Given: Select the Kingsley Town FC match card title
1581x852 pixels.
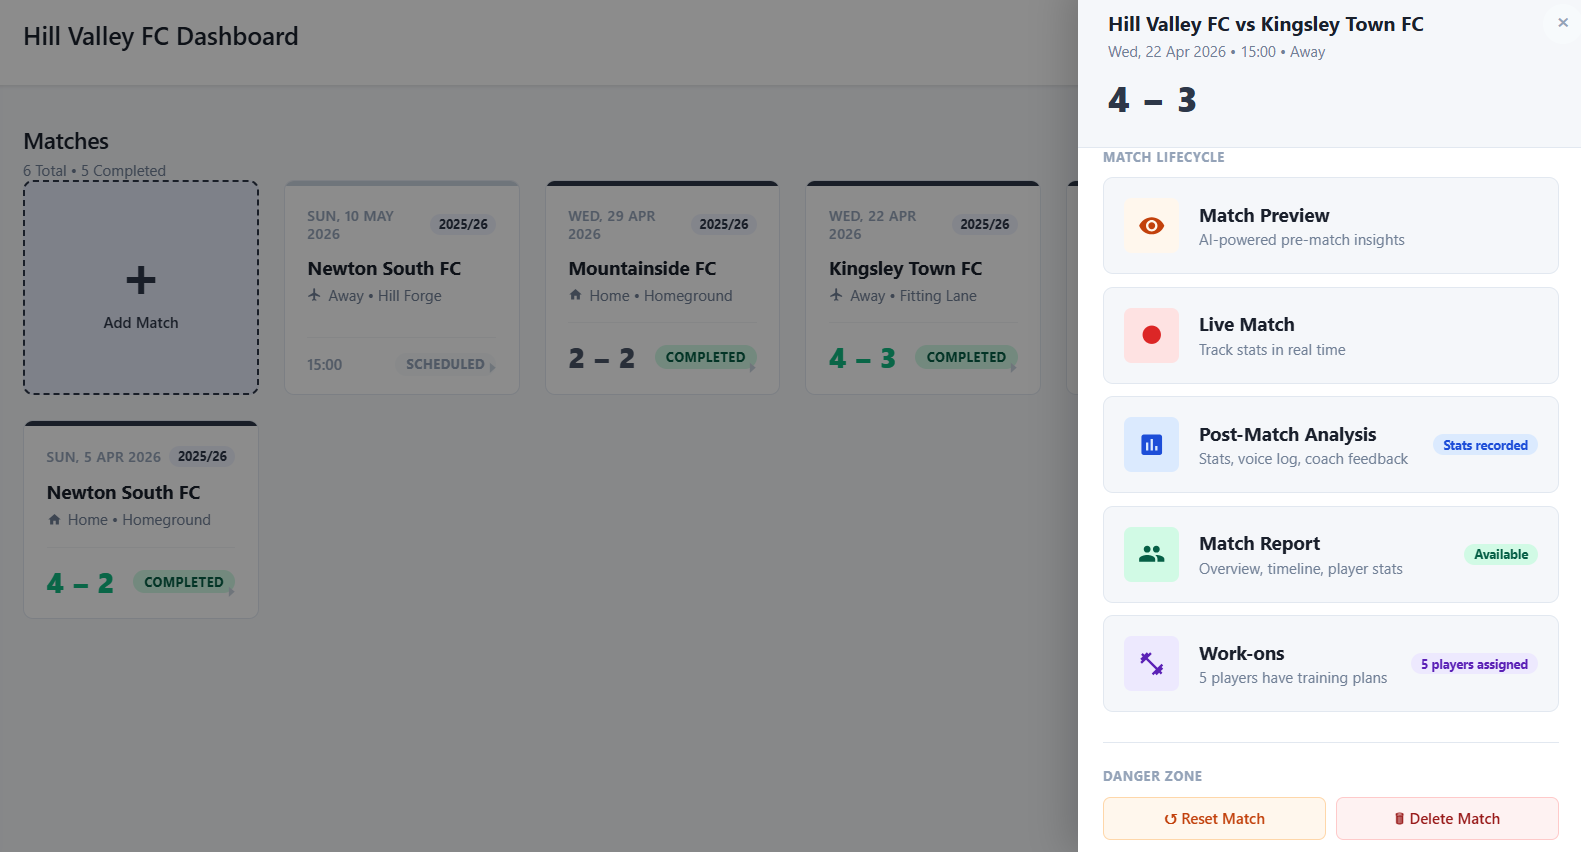Looking at the screenshot, I should [x=905, y=268].
